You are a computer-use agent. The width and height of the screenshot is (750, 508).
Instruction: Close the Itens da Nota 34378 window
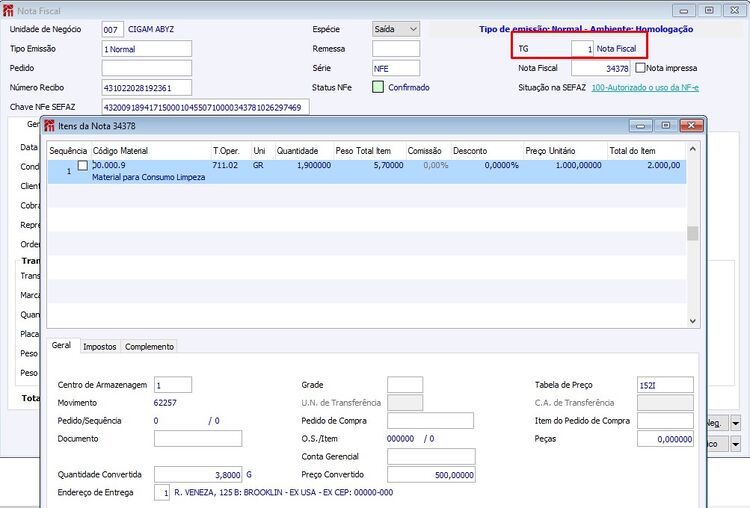pyautogui.click(x=691, y=125)
